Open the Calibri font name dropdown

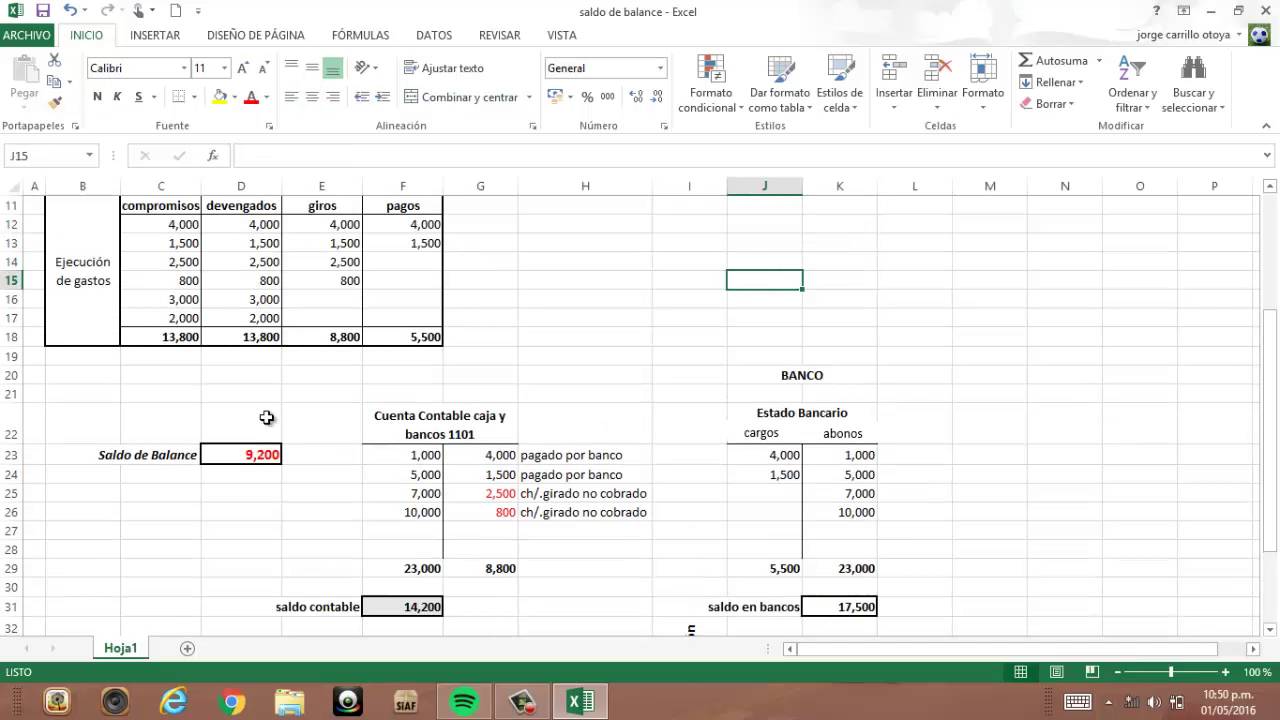[184, 68]
